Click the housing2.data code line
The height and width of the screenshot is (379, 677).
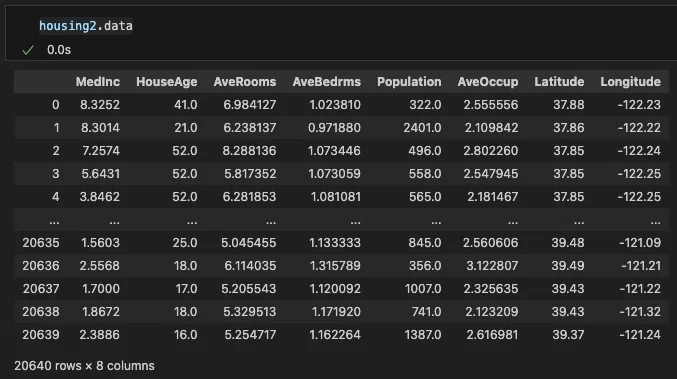pos(85,26)
